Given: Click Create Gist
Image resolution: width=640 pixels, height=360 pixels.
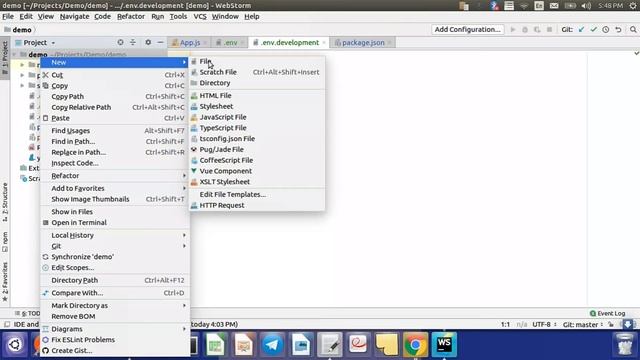Looking at the screenshot, I should pos(115,351).
